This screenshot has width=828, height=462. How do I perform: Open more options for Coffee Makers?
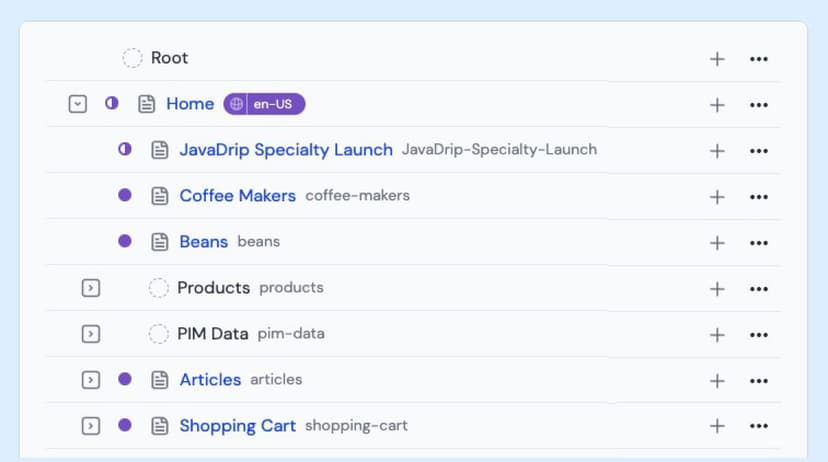tap(758, 197)
